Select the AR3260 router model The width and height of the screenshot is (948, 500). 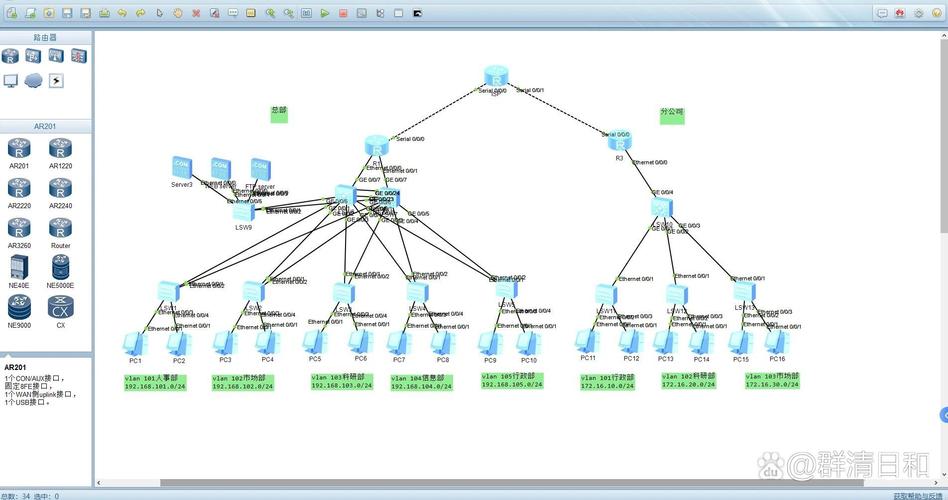click(19, 229)
